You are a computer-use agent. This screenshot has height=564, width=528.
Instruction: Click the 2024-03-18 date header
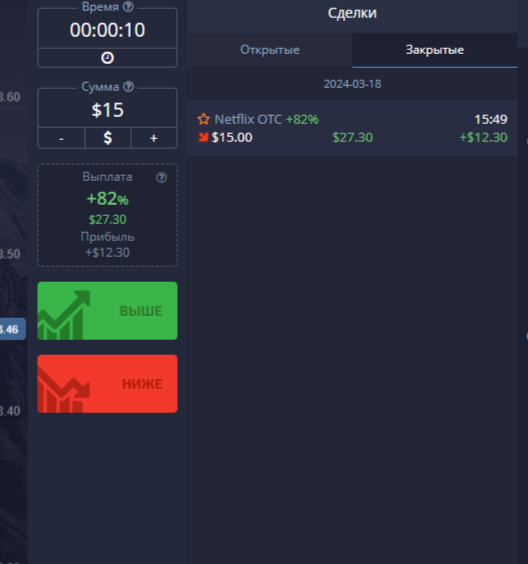(352, 84)
